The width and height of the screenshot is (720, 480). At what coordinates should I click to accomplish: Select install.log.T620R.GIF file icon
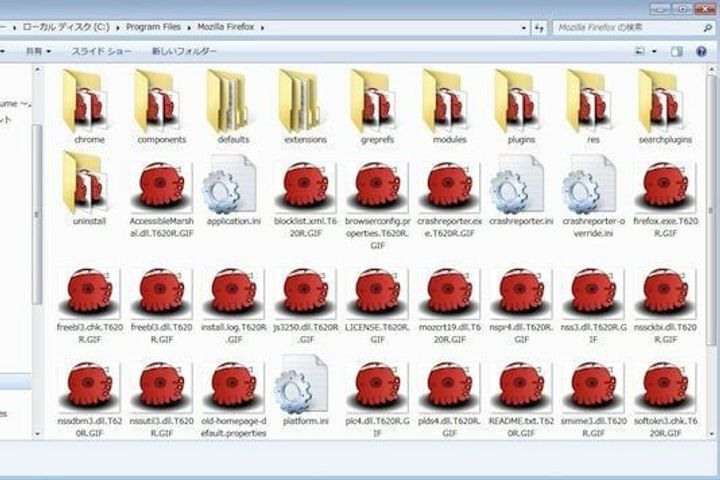233,293
